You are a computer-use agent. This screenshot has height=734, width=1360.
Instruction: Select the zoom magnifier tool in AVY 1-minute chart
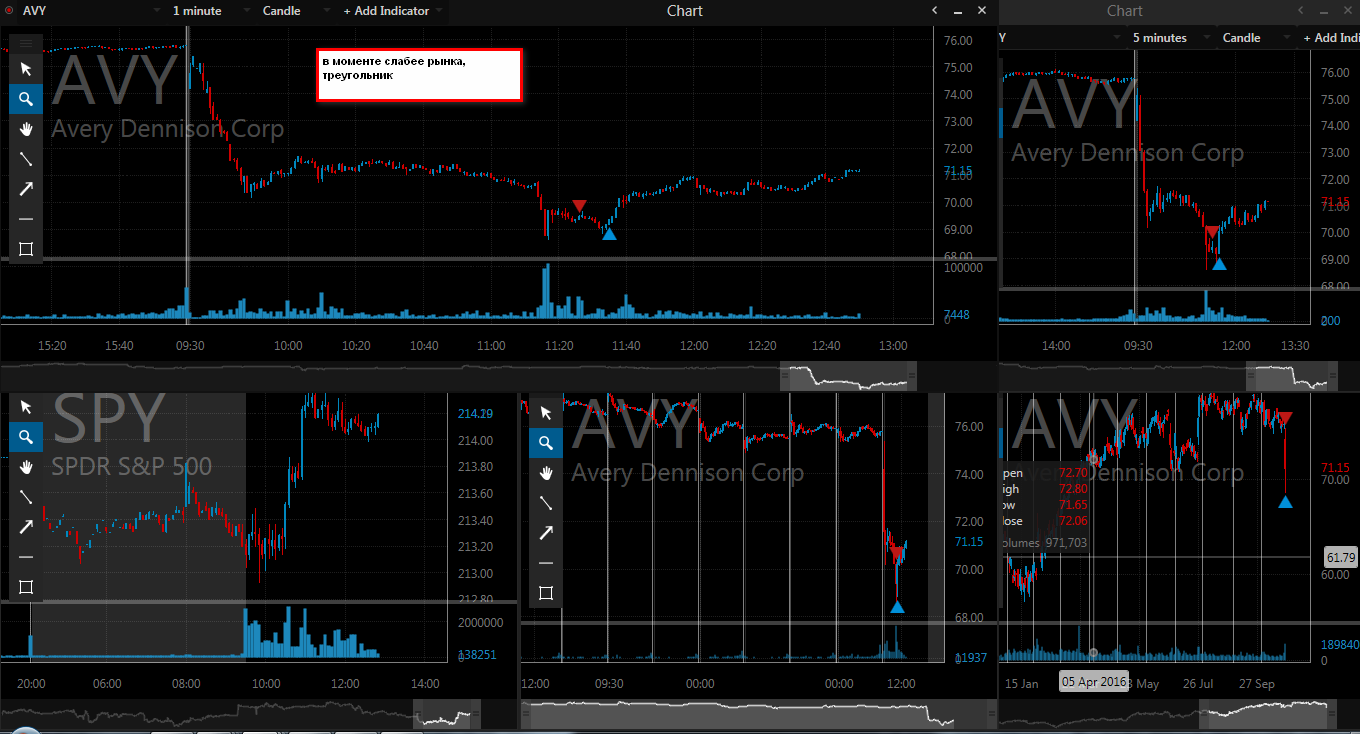click(x=26, y=99)
